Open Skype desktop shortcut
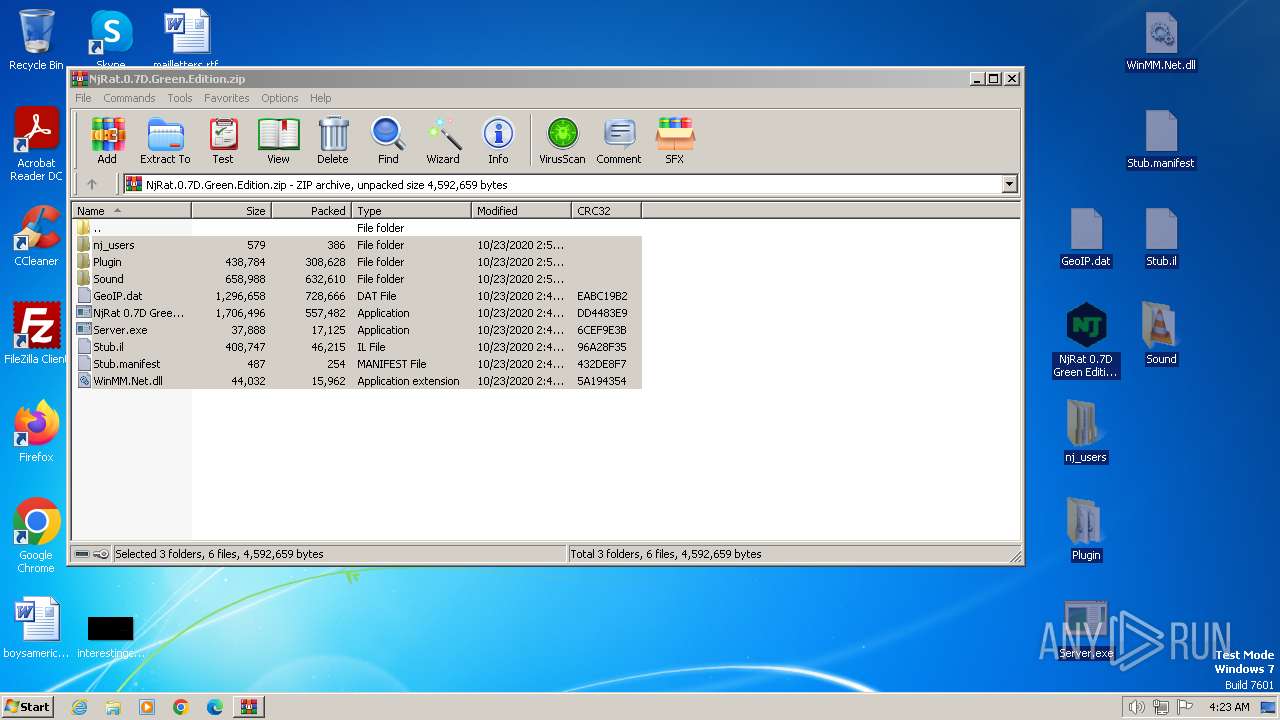Viewport: 1280px width, 720px height. pos(111,40)
